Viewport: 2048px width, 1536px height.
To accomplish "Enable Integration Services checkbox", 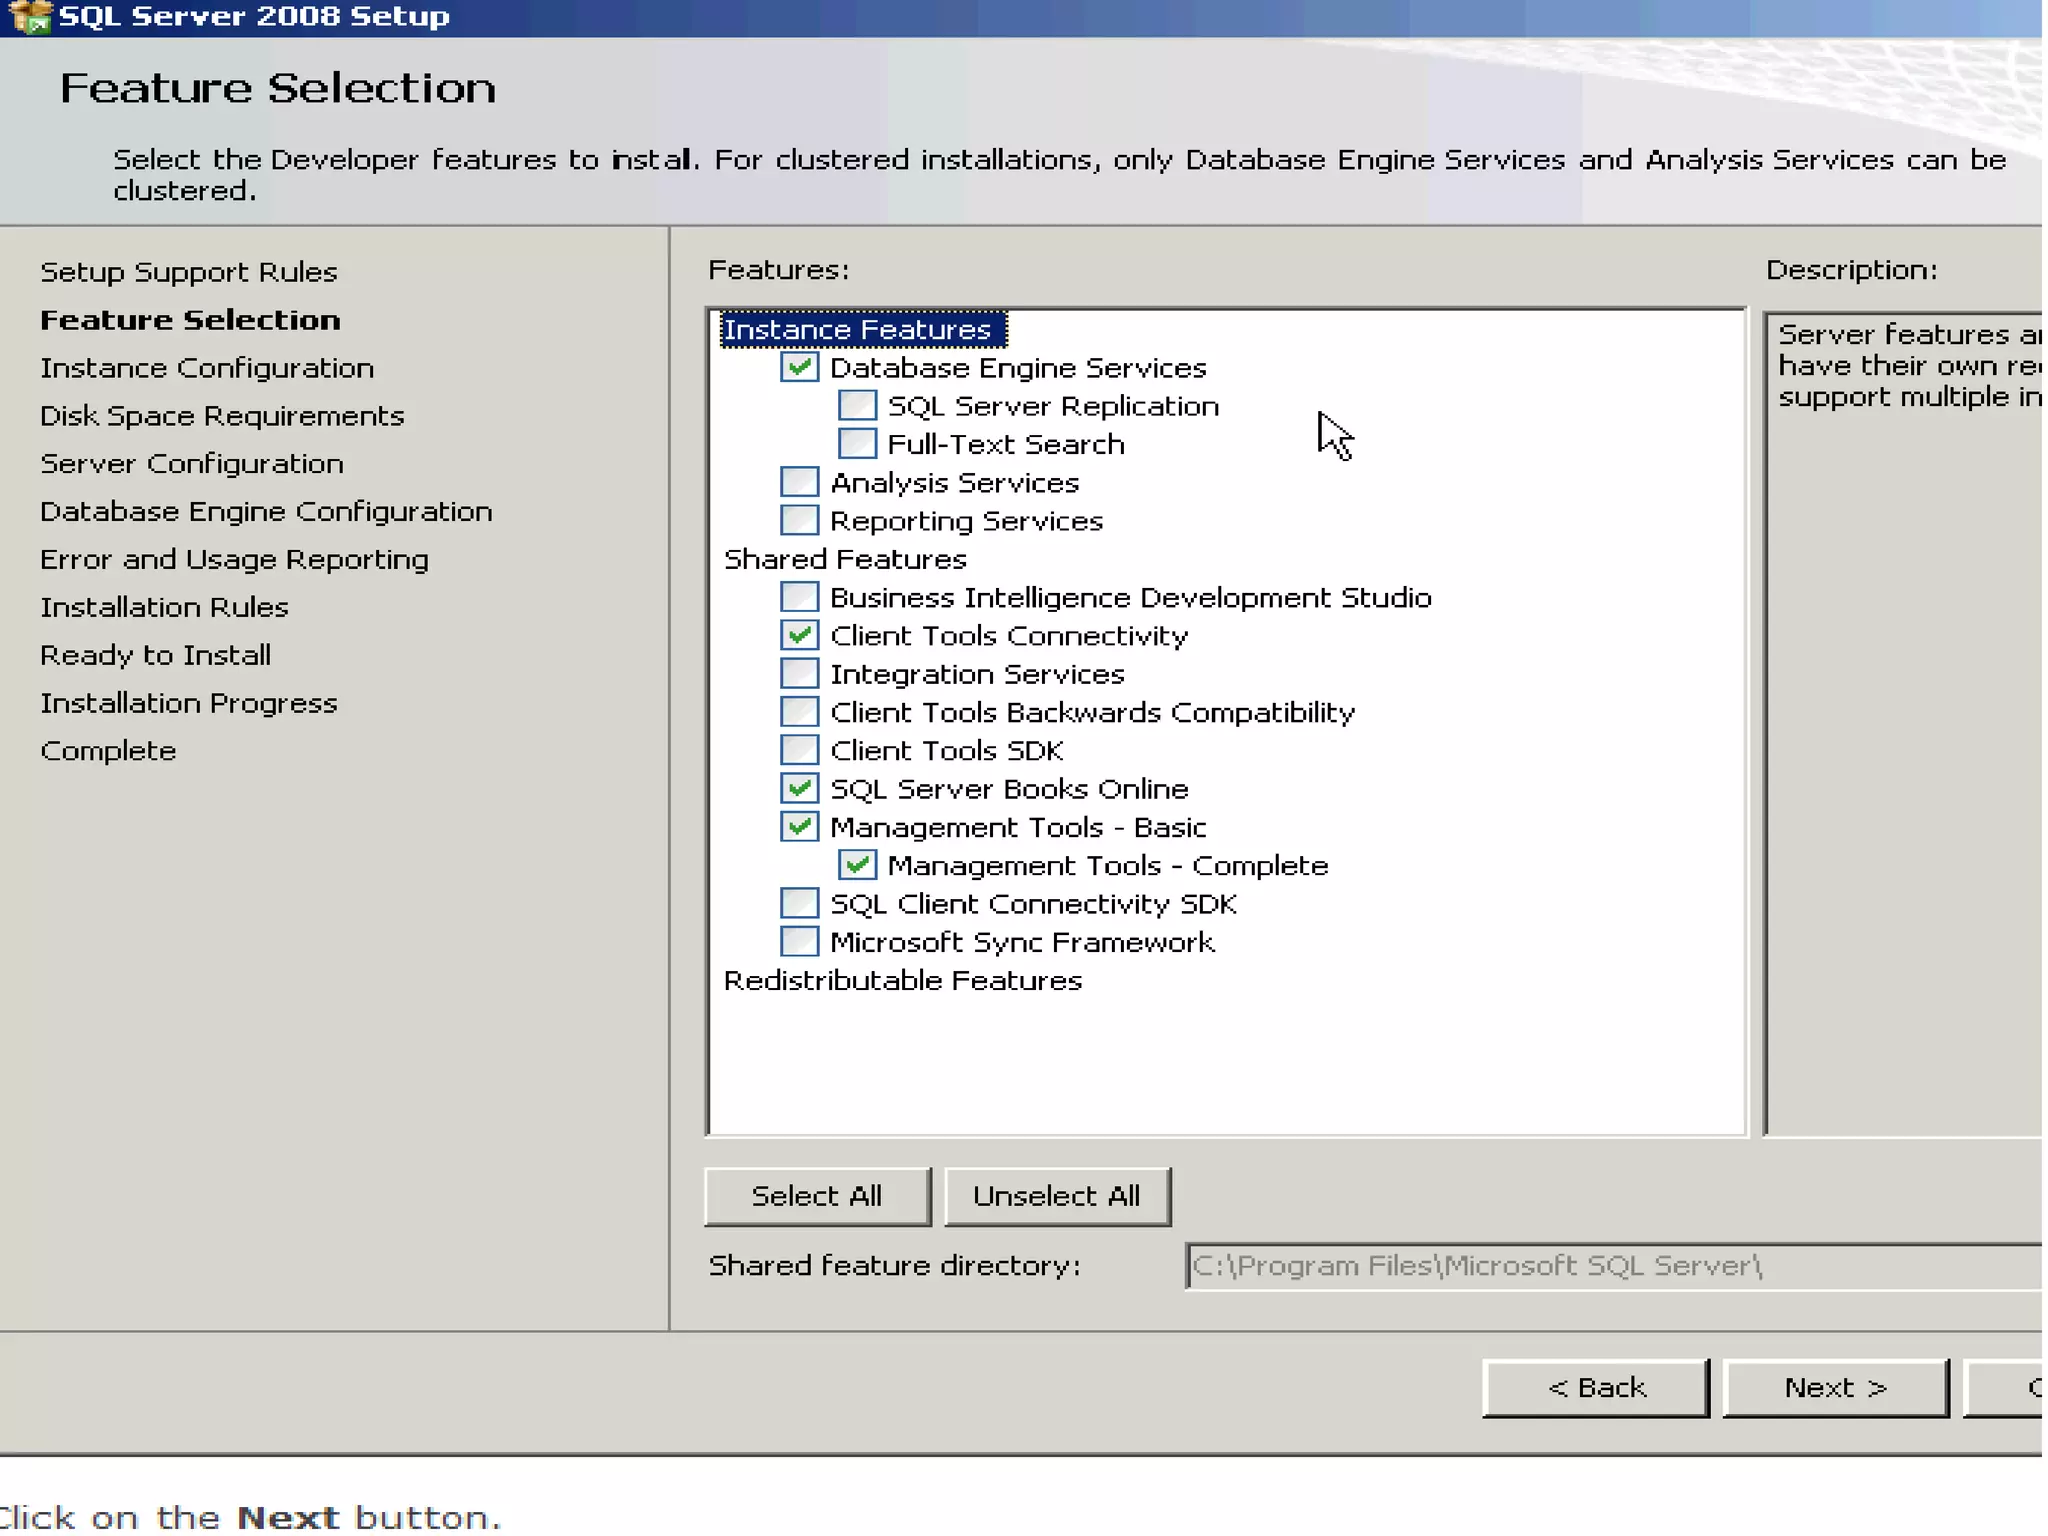I will [799, 674].
